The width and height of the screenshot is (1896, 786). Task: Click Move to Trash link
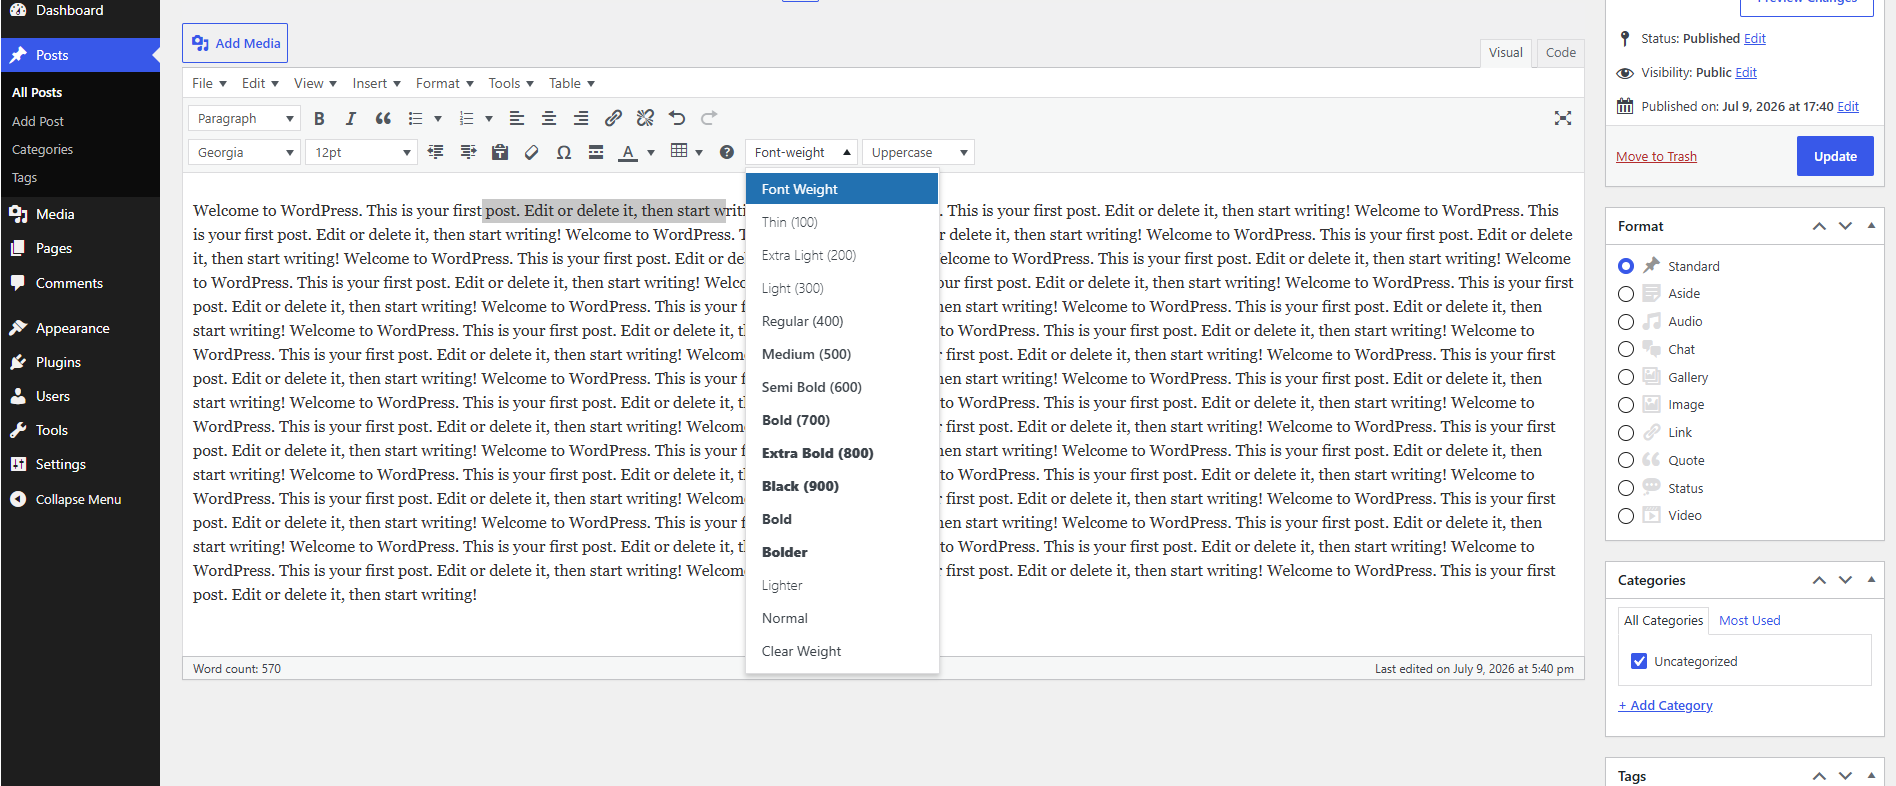1656,156
